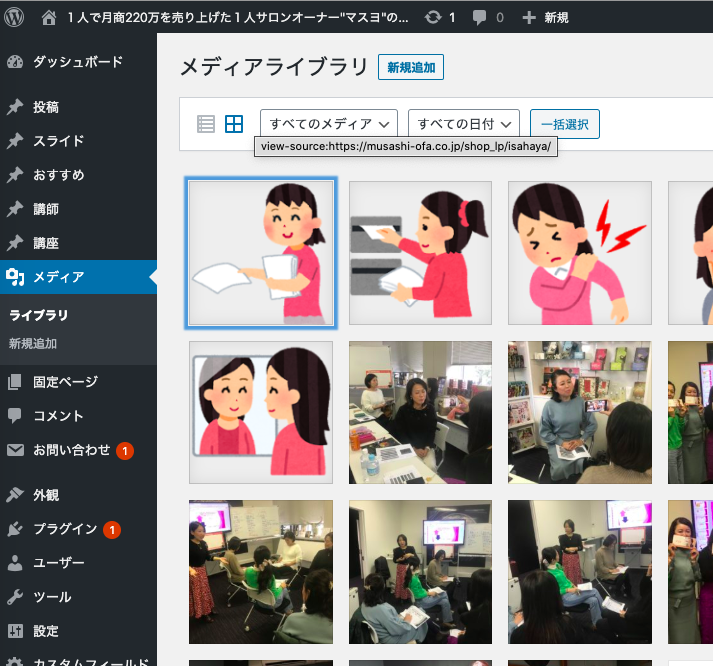Click the sliders icon beside 設定
The width and height of the screenshot is (713, 666).
coord(15,631)
